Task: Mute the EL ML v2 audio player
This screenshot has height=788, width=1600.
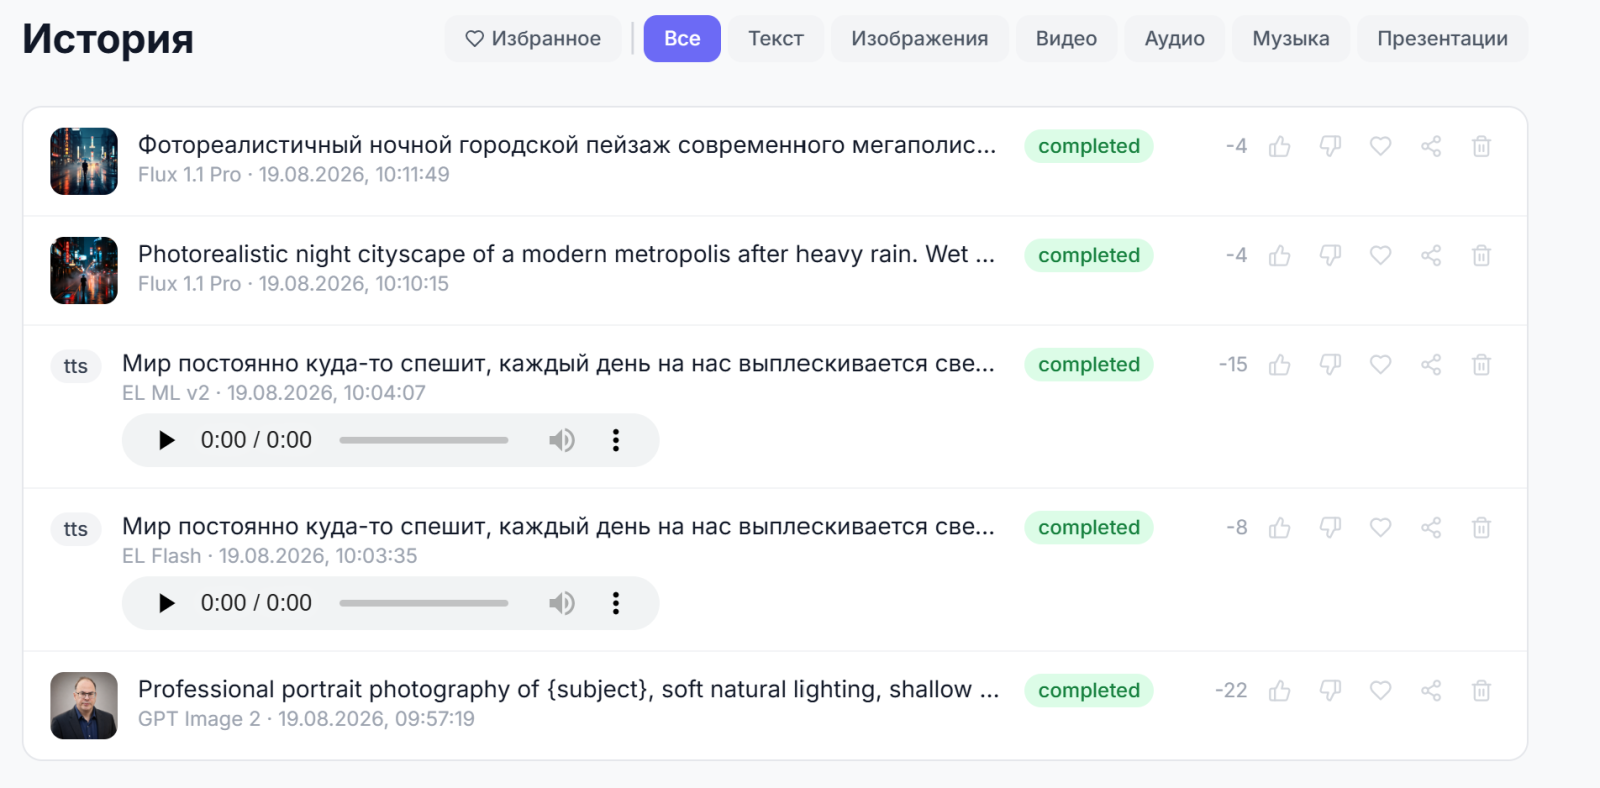Action: click(x=562, y=440)
